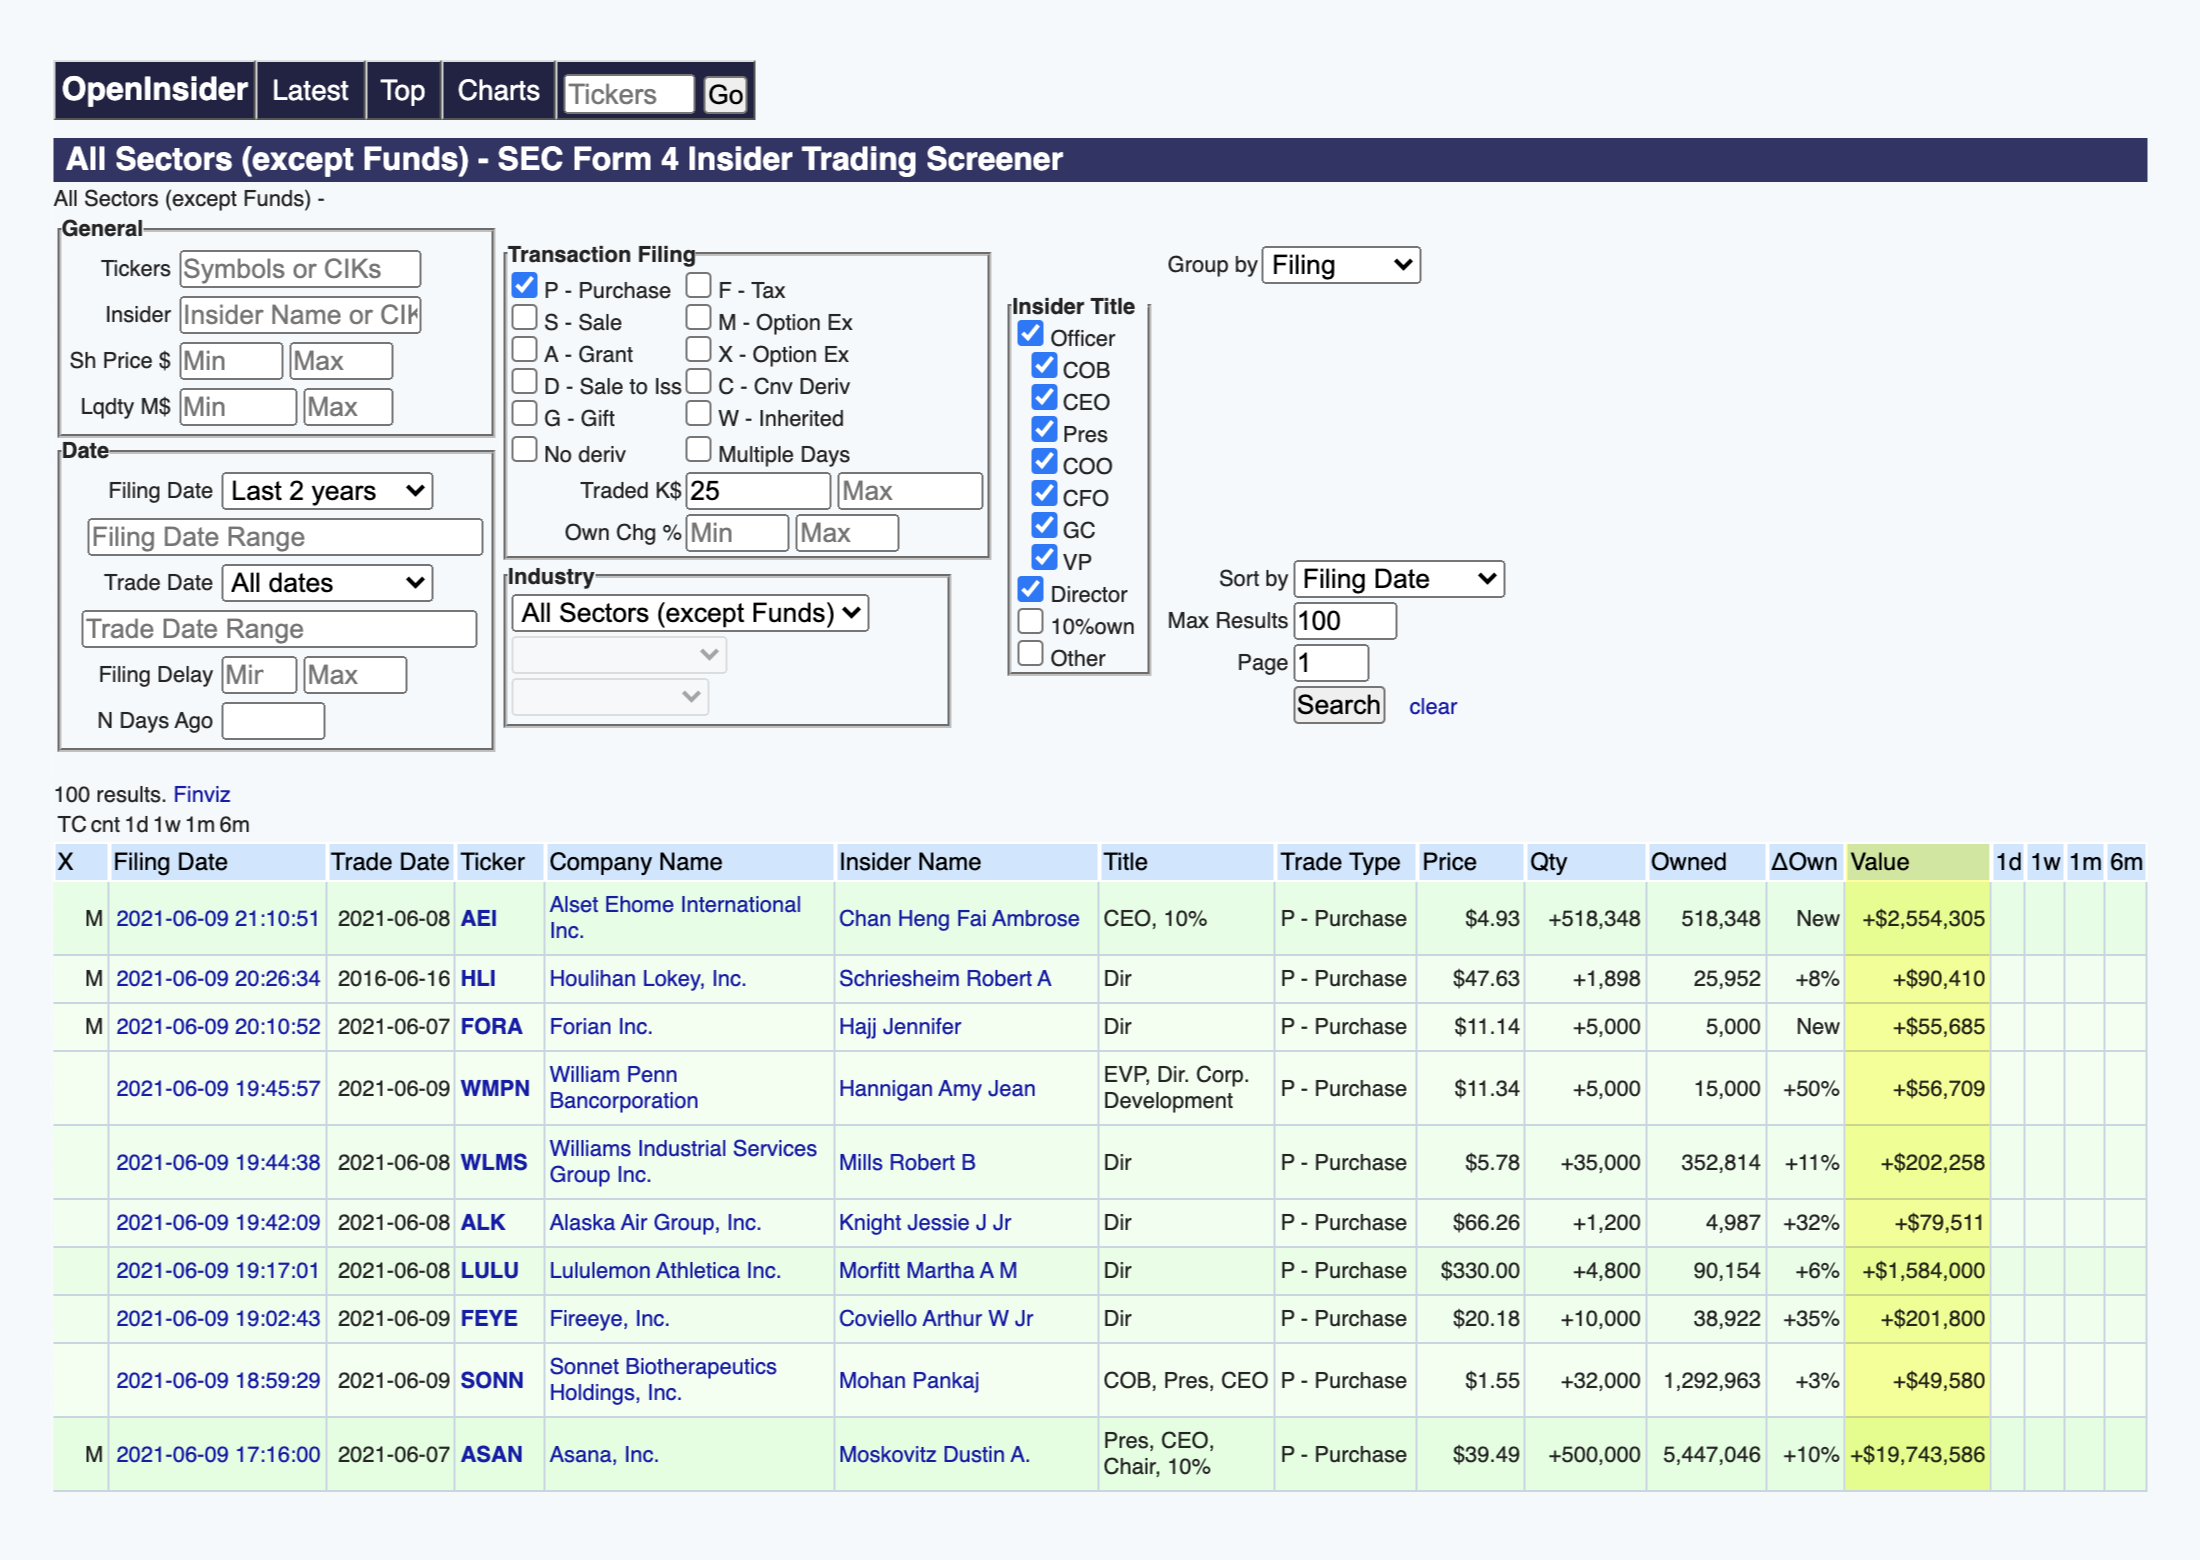Open the Top menu item

402,91
